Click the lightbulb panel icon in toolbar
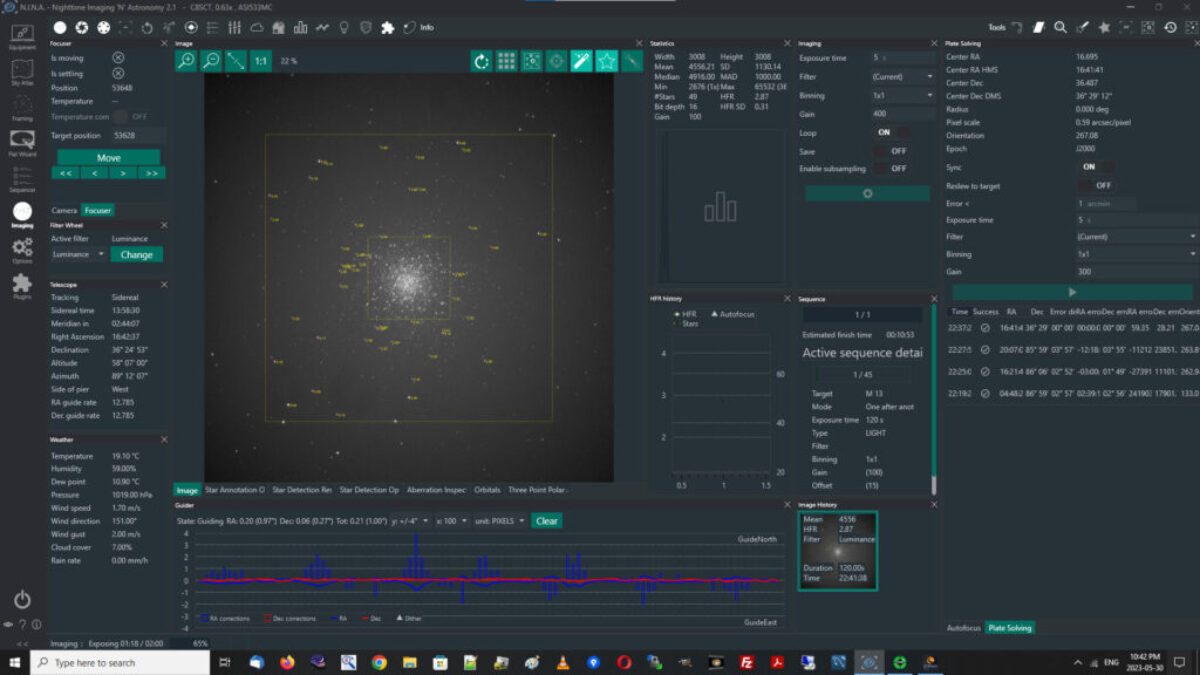 (x=345, y=27)
